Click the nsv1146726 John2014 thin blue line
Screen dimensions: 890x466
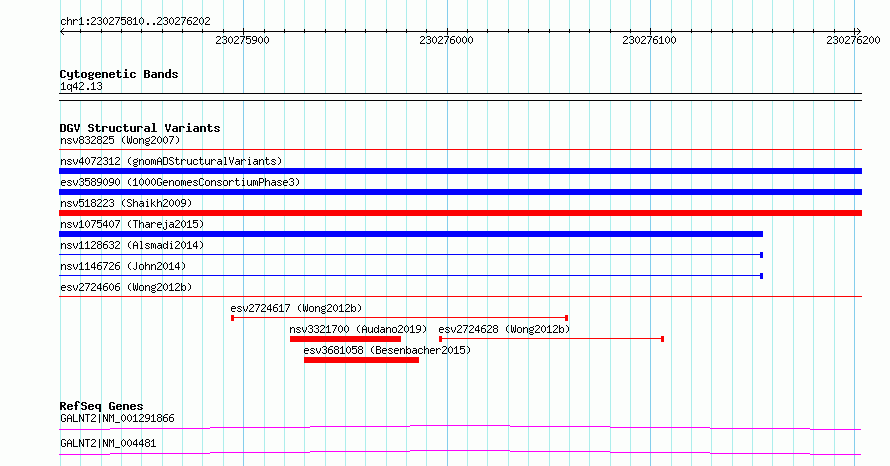click(411, 276)
